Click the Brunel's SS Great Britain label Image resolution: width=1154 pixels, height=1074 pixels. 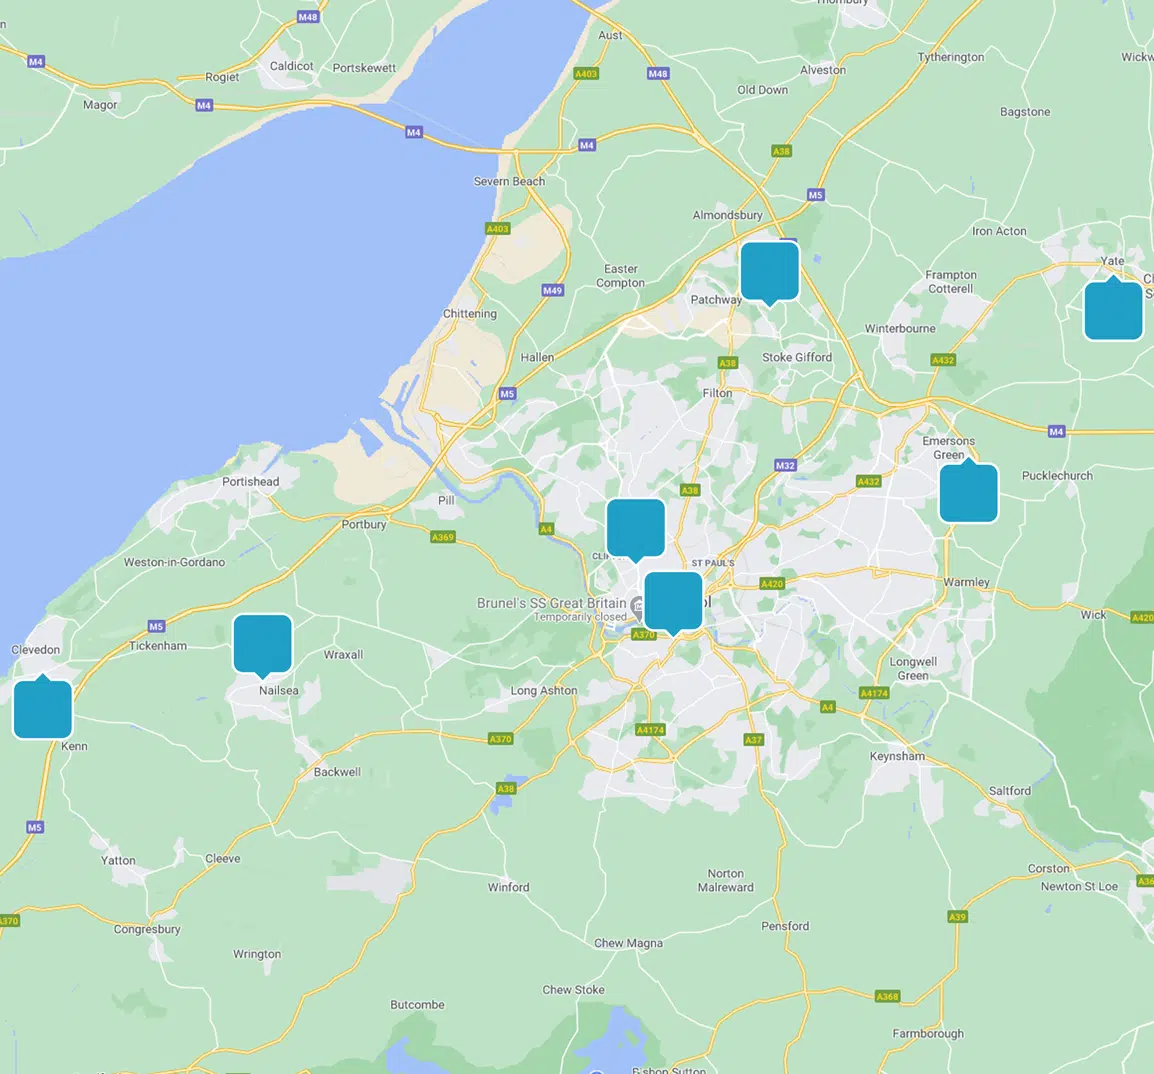point(551,603)
